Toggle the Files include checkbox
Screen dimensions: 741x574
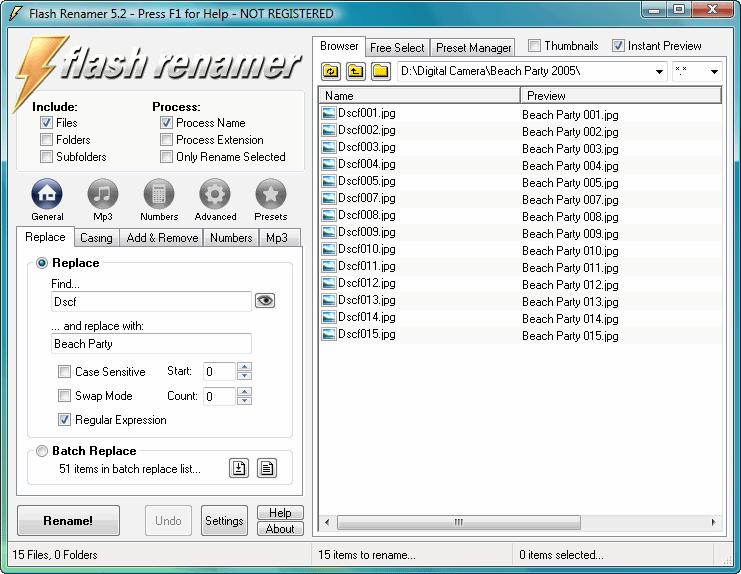click(46, 123)
